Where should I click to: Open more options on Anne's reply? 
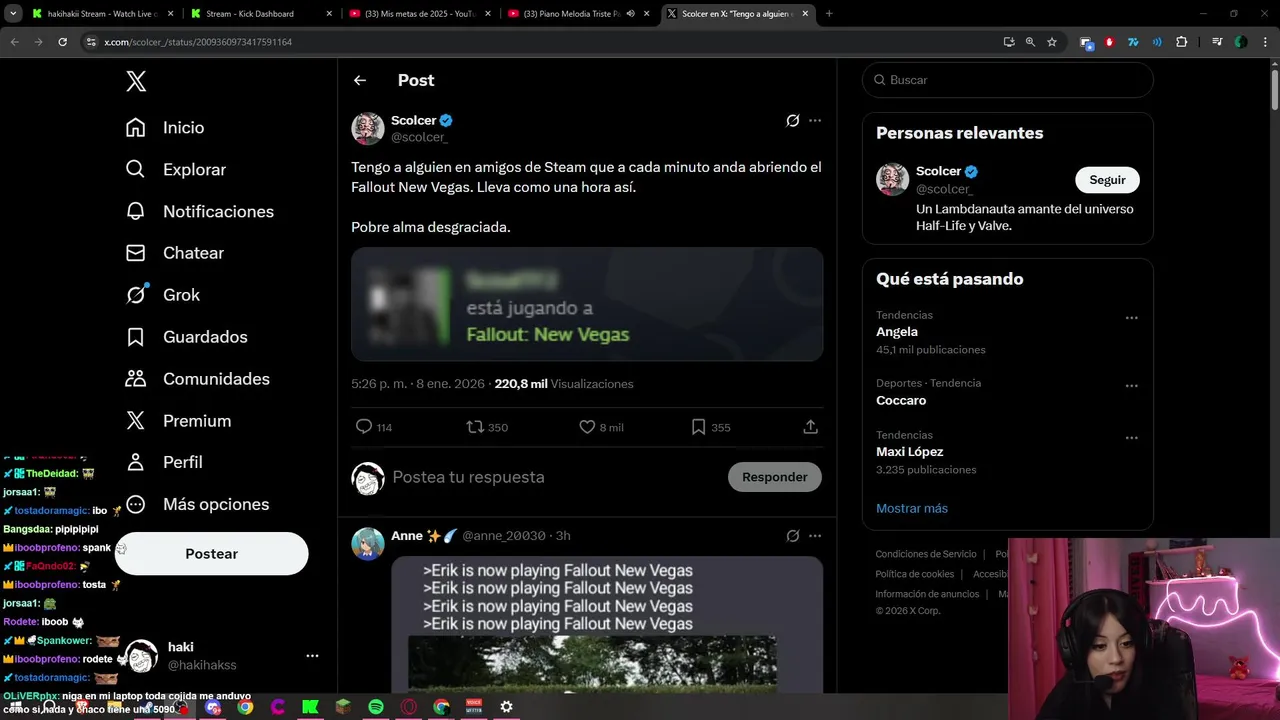pyautogui.click(x=815, y=536)
